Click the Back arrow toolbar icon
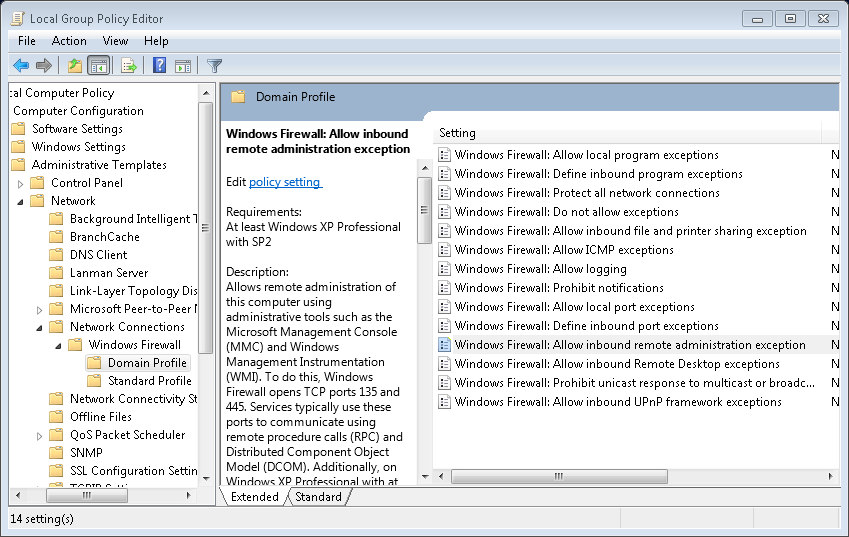This screenshot has width=849, height=537. coord(21,66)
